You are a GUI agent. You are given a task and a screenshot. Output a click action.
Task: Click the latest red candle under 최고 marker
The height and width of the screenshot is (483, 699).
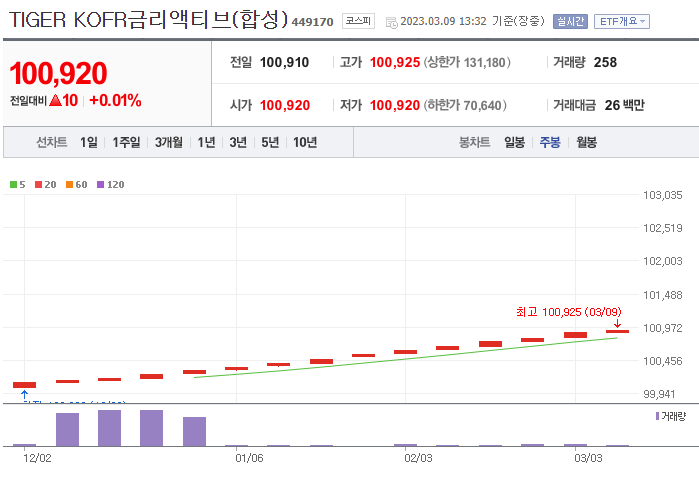tap(617, 331)
